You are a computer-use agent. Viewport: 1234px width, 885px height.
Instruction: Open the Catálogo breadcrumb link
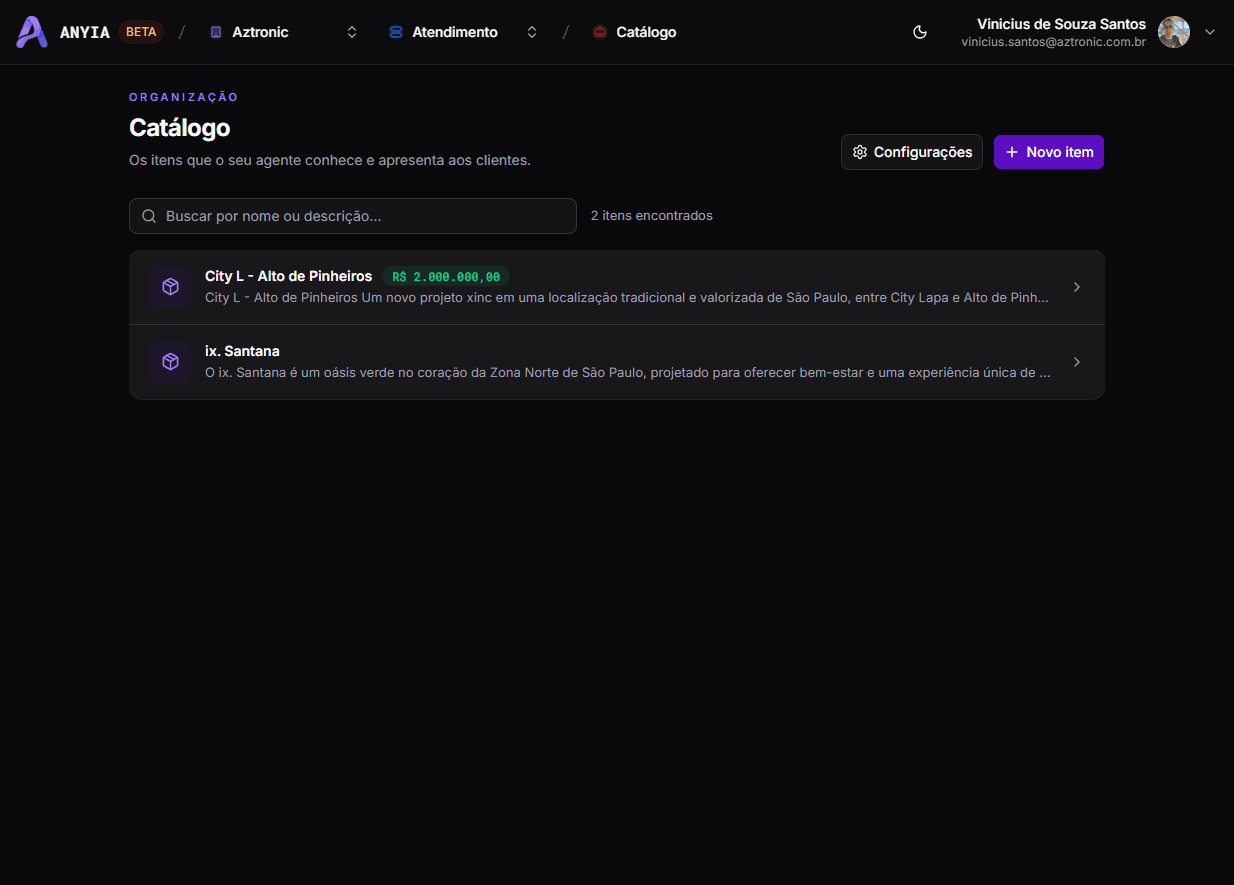pos(646,32)
